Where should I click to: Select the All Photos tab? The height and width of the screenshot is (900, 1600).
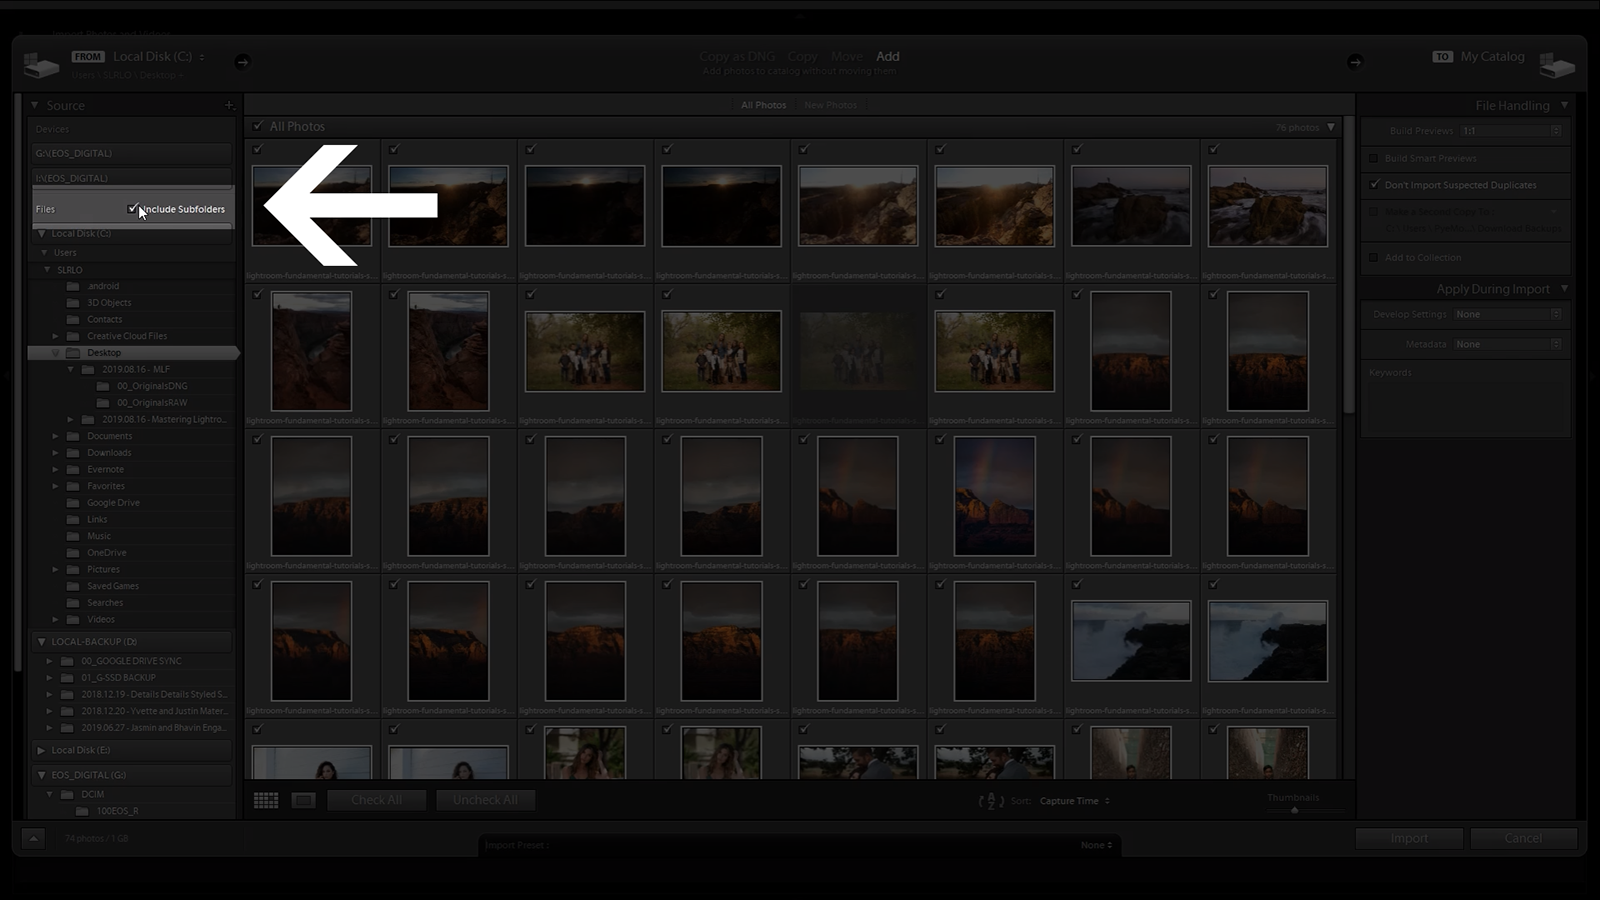[763, 104]
